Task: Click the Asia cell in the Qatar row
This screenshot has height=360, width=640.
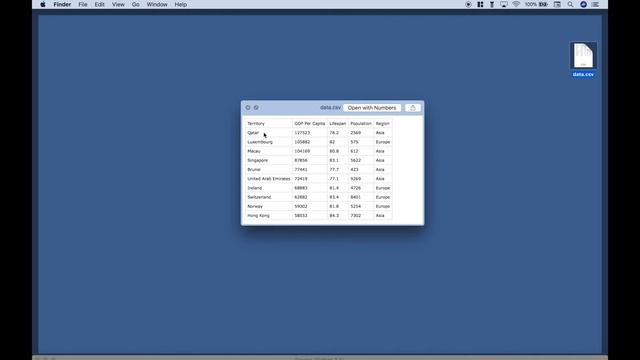Action: (x=383, y=133)
